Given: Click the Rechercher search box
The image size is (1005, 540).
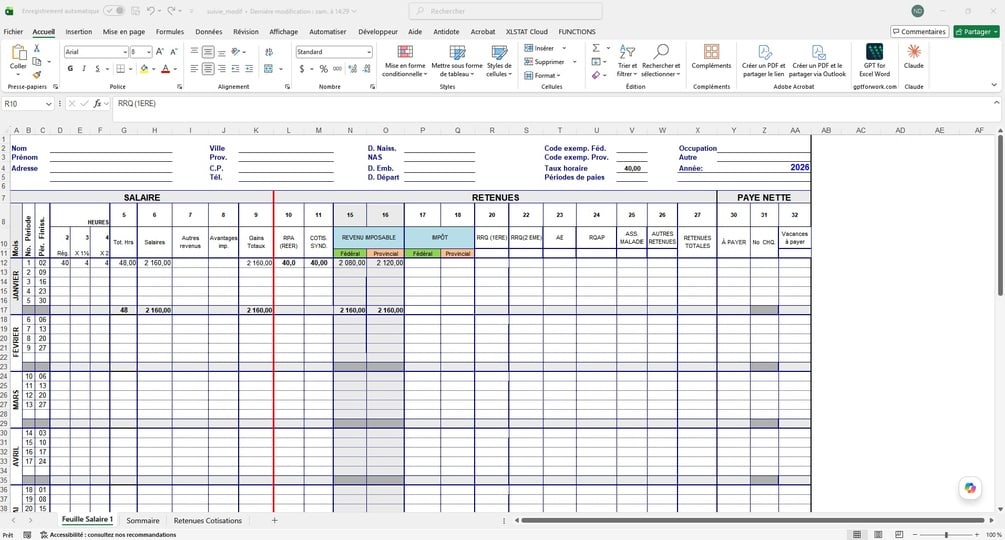Looking at the screenshot, I should coord(506,11).
